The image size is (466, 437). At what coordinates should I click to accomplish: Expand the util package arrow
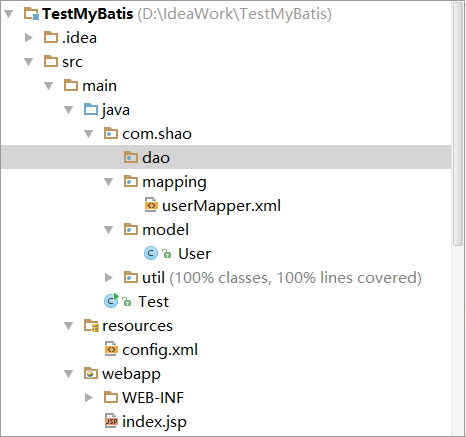pyautogui.click(x=109, y=277)
